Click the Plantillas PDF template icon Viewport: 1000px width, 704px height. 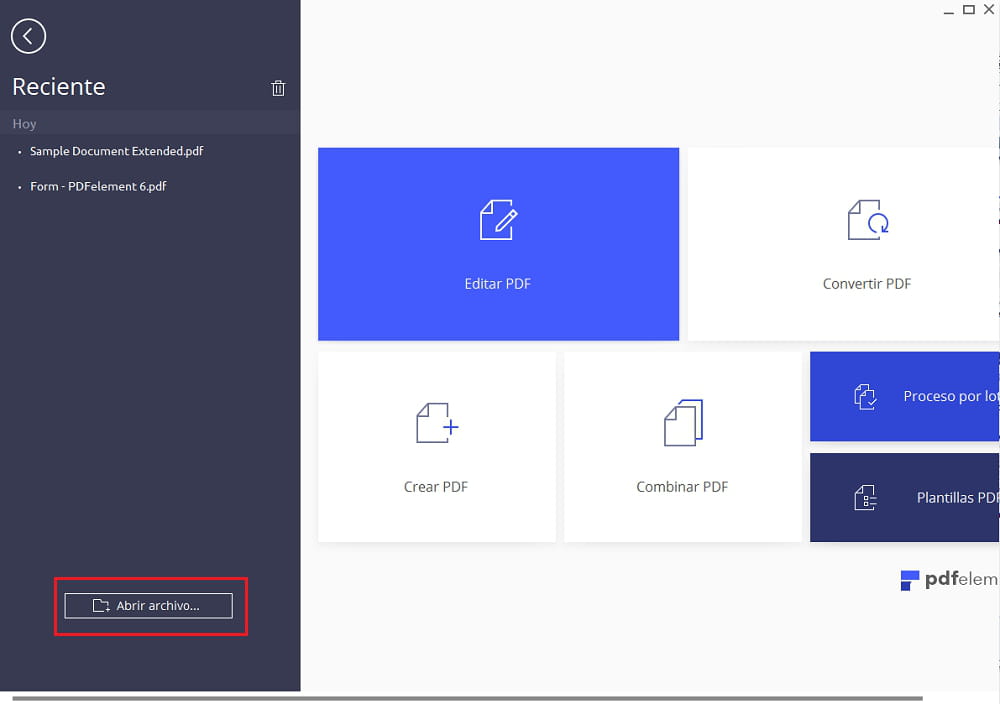(x=865, y=498)
